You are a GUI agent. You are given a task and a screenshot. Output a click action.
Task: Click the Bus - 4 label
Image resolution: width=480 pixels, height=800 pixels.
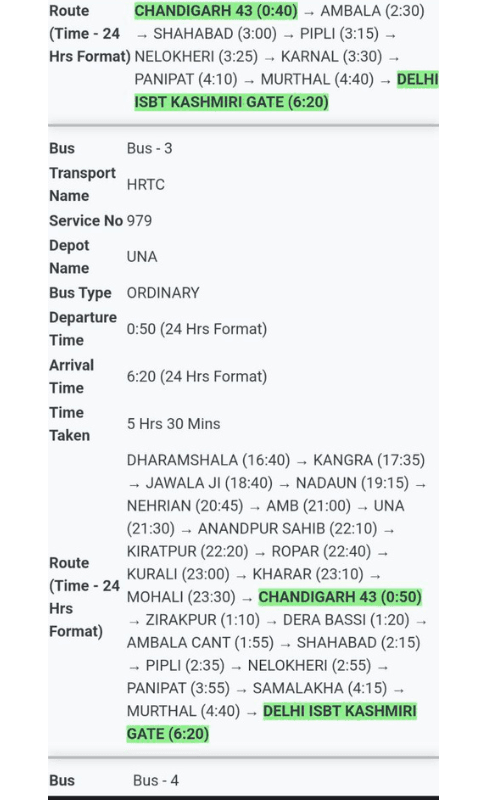[x=156, y=781]
